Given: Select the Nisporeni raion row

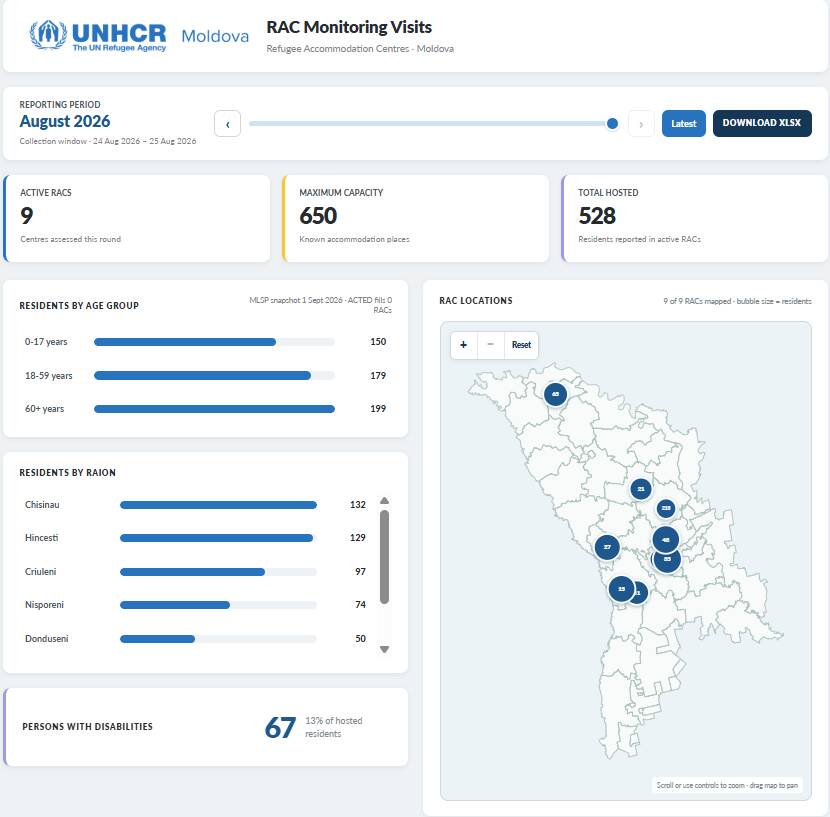Looking at the screenshot, I should click(195, 605).
